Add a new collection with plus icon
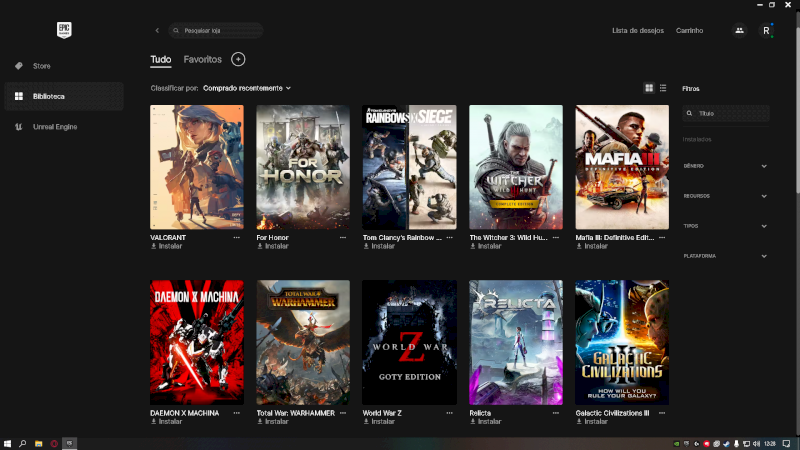 (x=238, y=59)
